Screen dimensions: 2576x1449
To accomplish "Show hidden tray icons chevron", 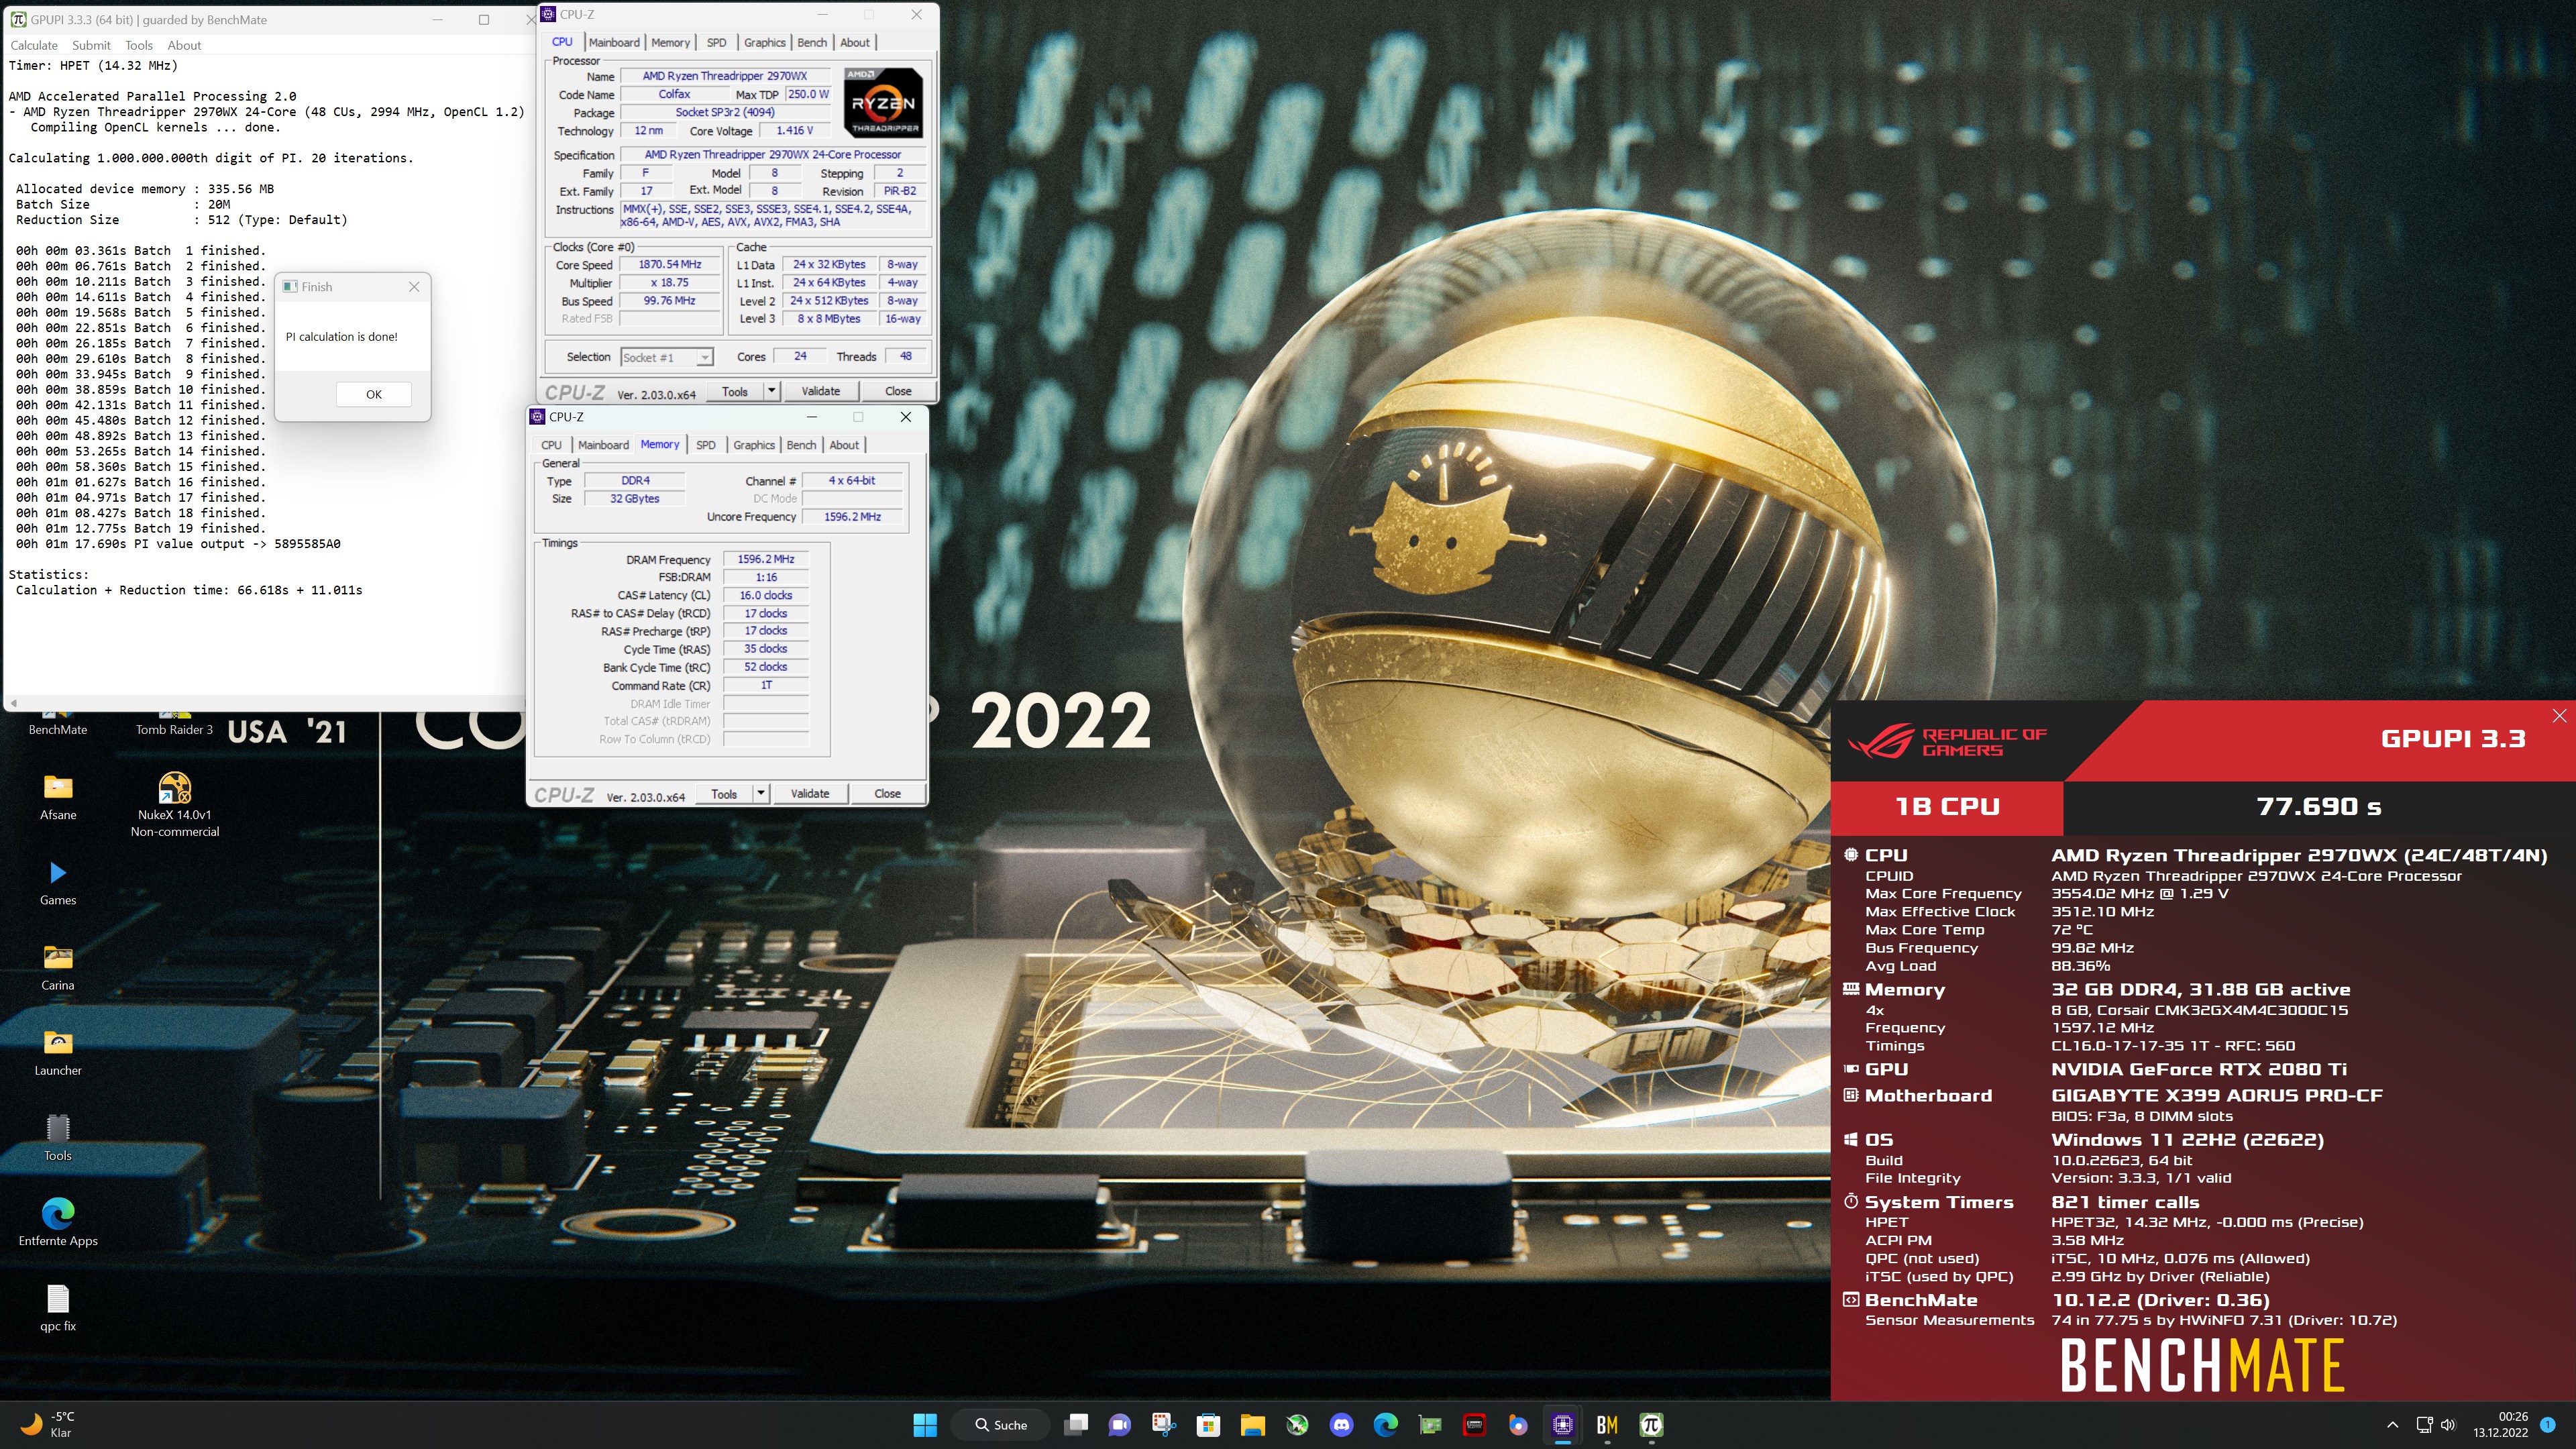I will point(2392,1425).
